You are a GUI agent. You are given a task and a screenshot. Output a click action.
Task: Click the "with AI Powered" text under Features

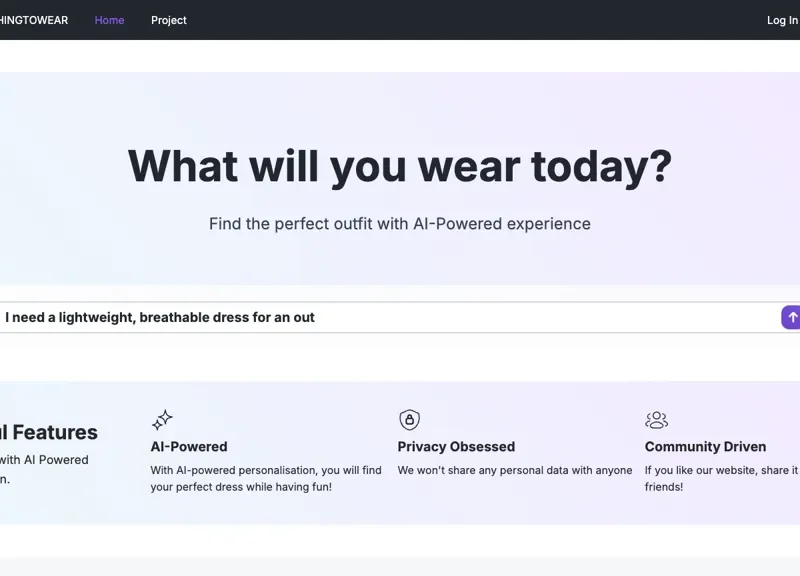[x=45, y=460]
